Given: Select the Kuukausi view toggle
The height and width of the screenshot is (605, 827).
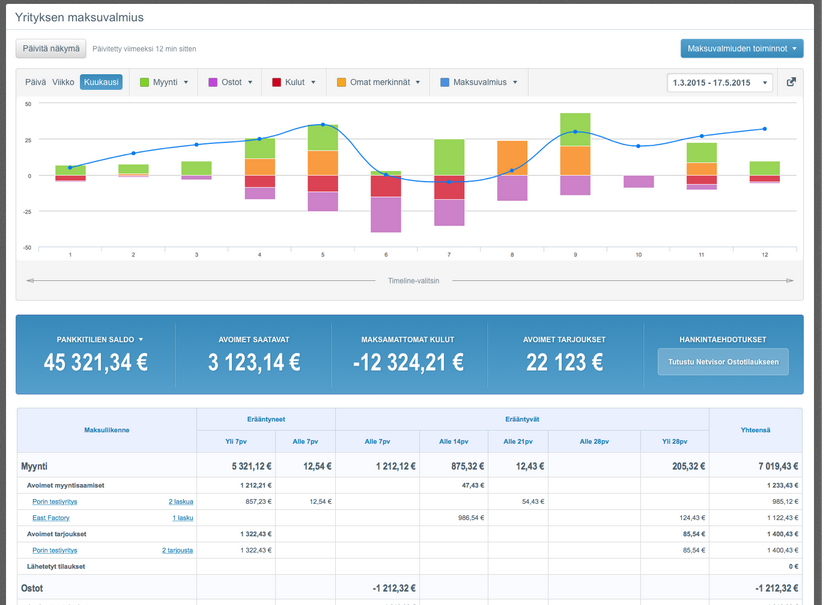Looking at the screenshot, I should click(x=101, y=82).
